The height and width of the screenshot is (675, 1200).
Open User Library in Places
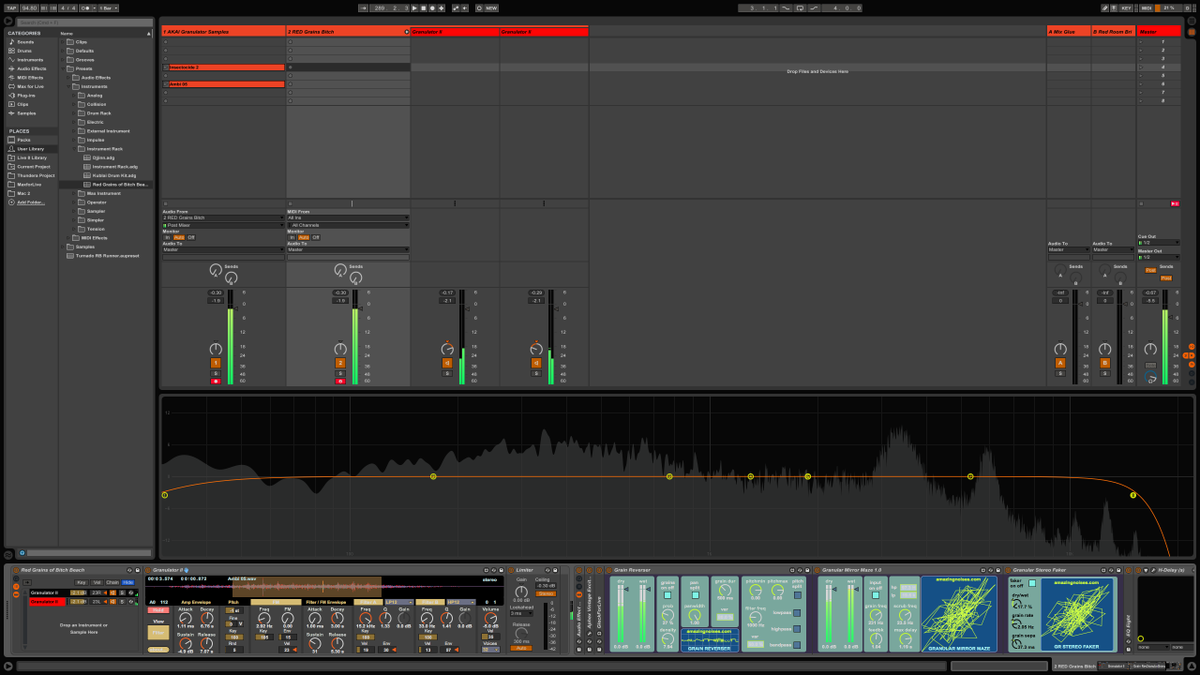click(x=30, y=149)
